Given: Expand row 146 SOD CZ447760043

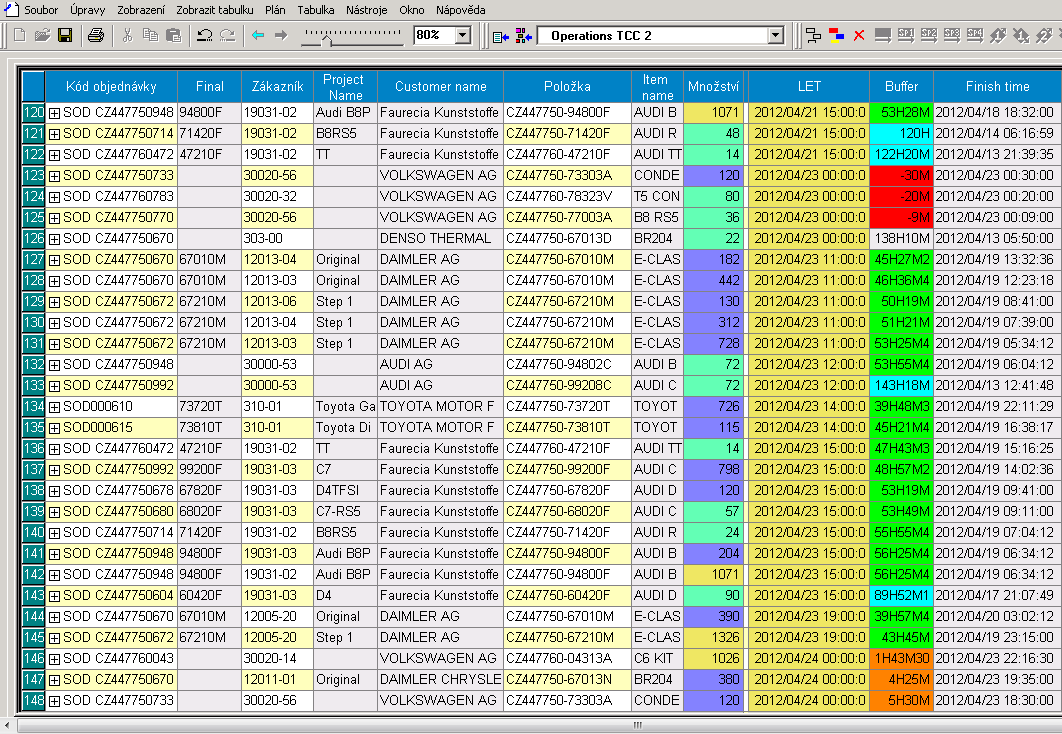Looking at the screenshot, I should pos(54,659).
